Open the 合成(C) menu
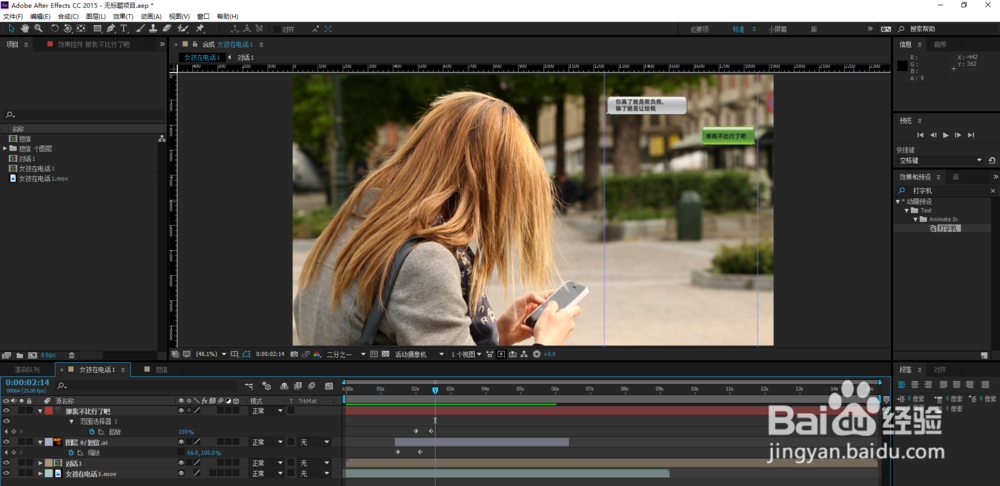Screen dimensions: 1000x486 [68, 16]
